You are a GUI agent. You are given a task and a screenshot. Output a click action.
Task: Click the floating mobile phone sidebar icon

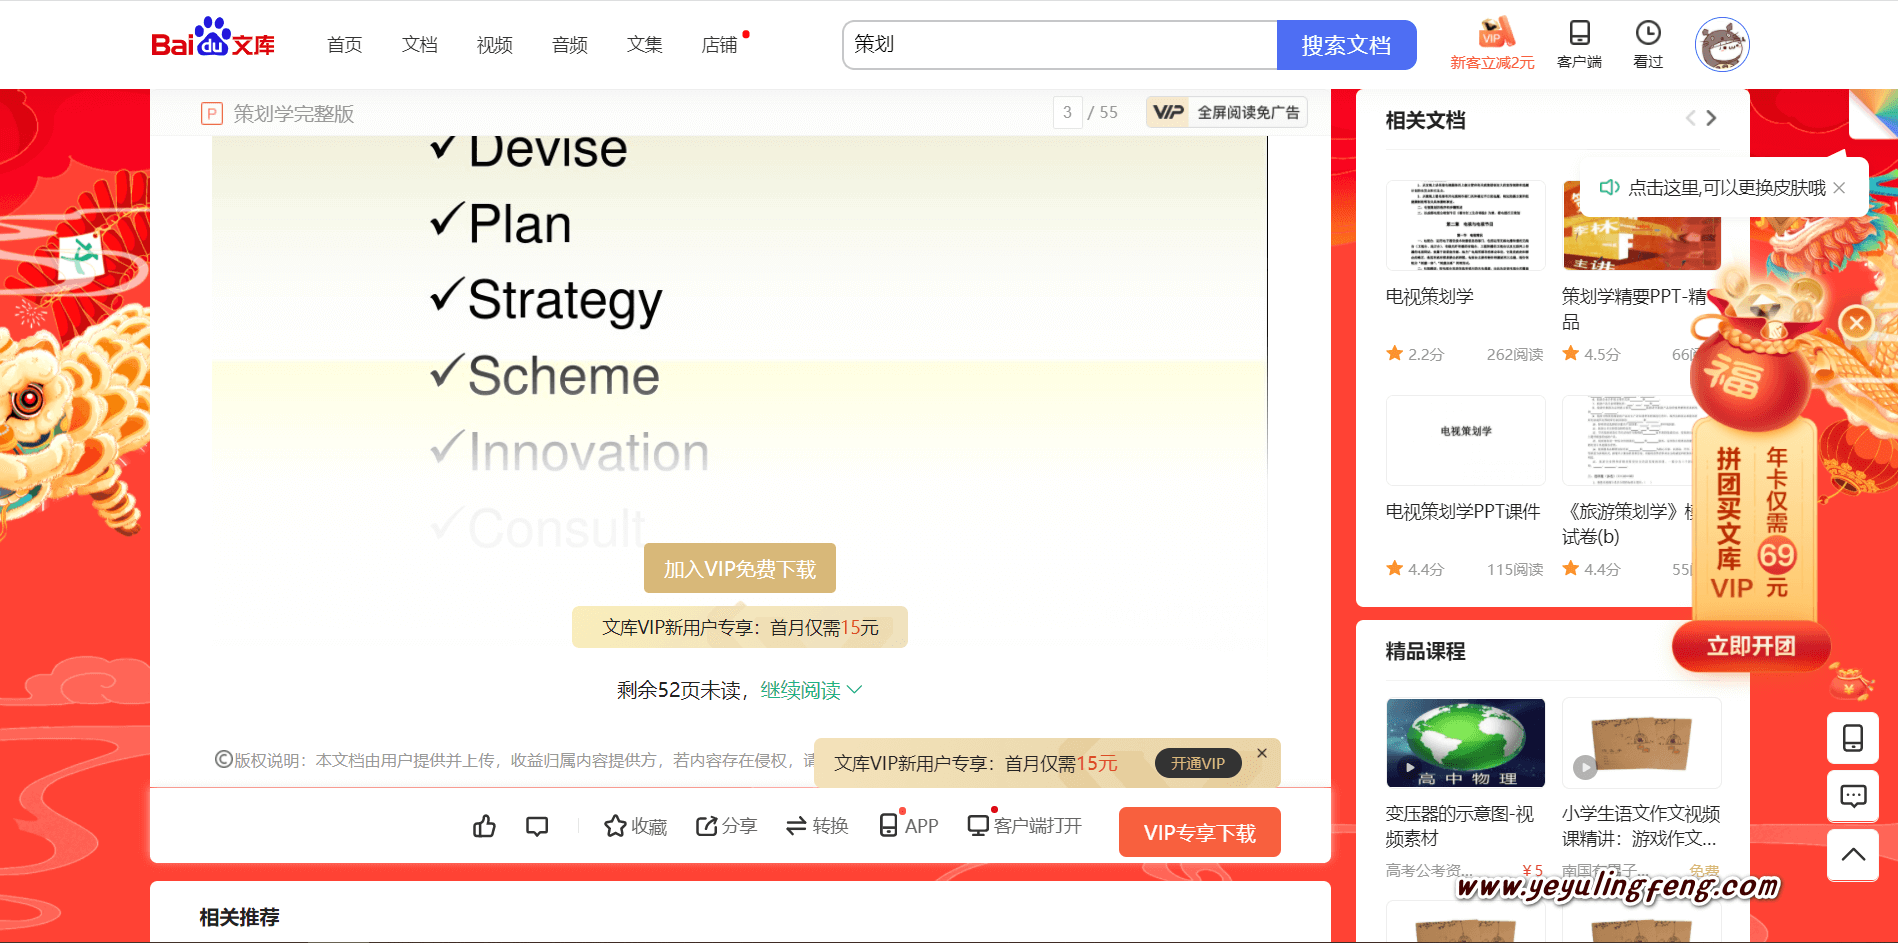[1853, 738]
